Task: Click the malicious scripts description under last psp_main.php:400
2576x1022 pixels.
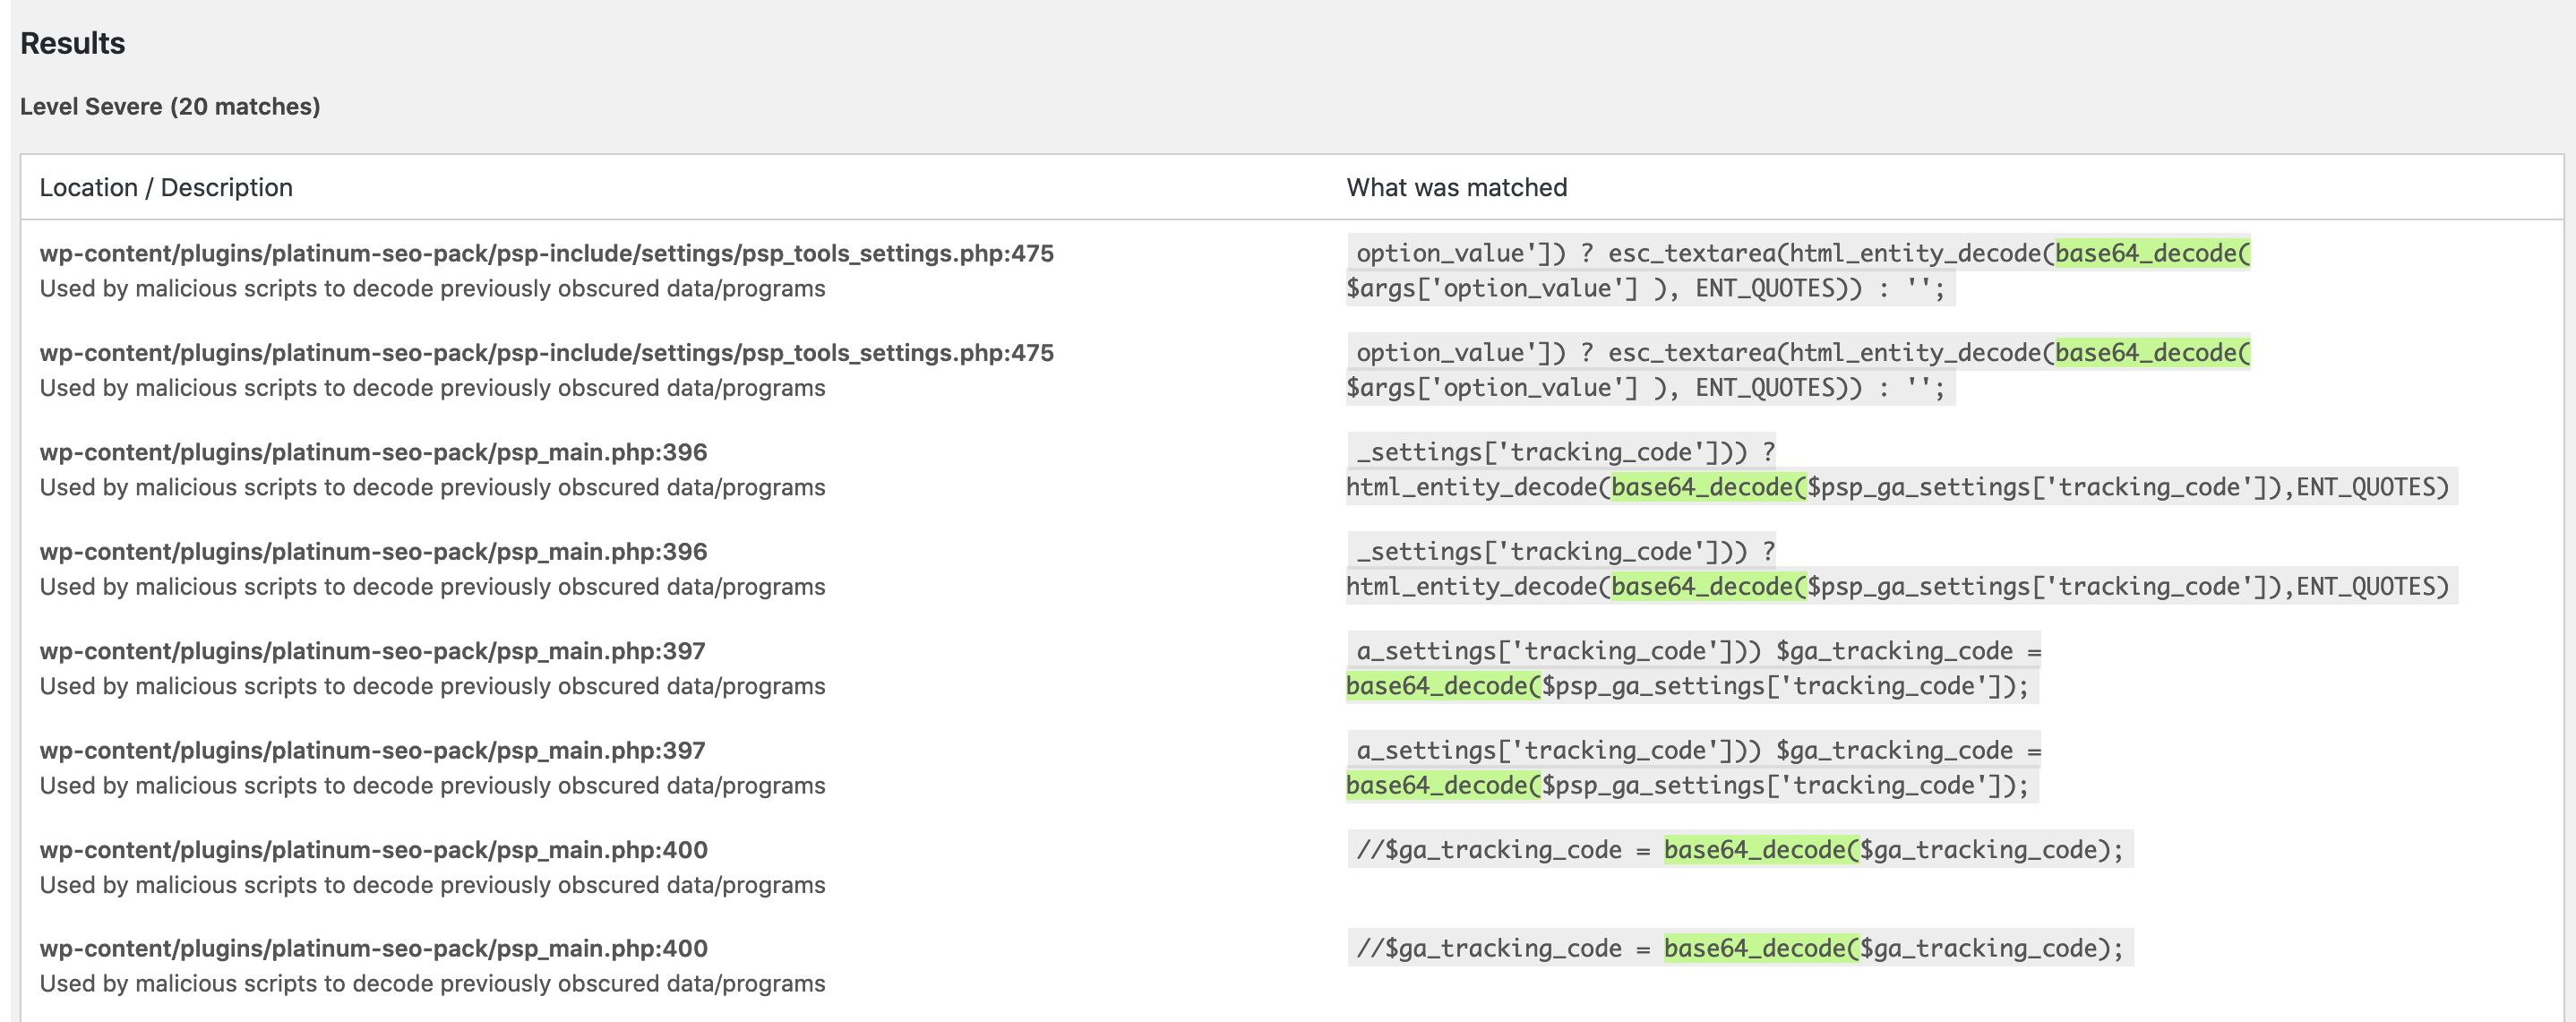Action: 432,983
